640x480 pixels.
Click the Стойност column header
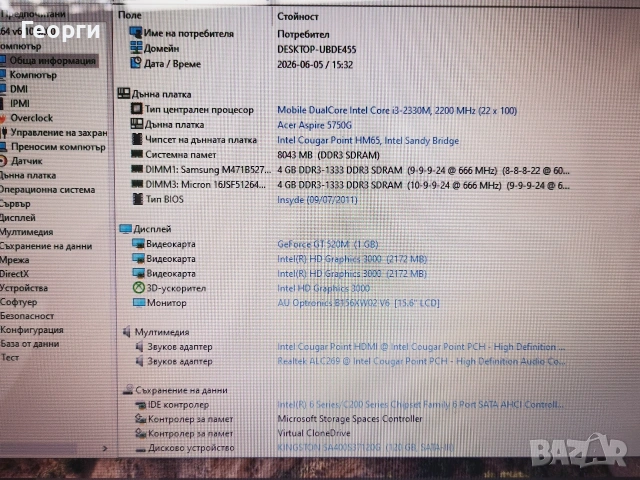(x=298, y=17)
